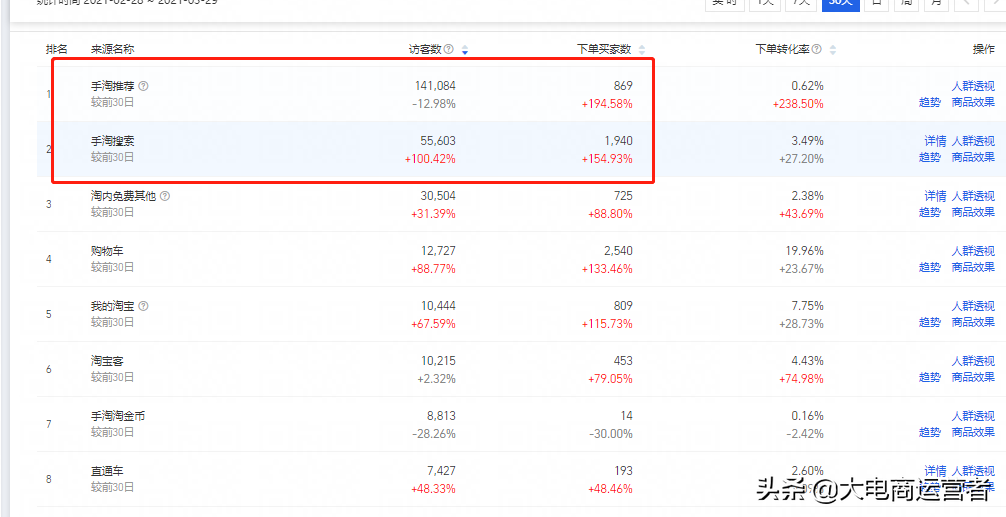Screen dimensions: 1006x517
Task: Click buyer count 2,540
Action: point(618,251)
